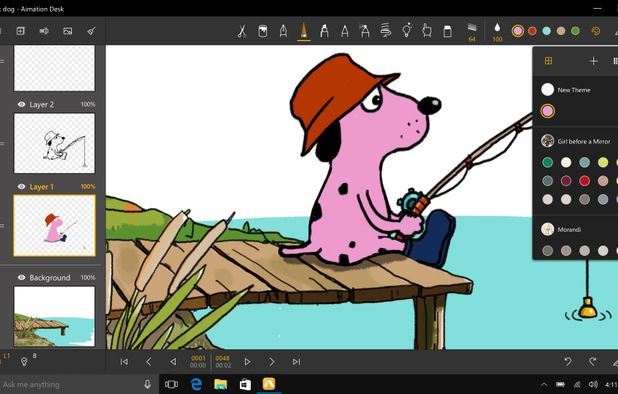Select the scissors cut tool

(x=242, y=31)
